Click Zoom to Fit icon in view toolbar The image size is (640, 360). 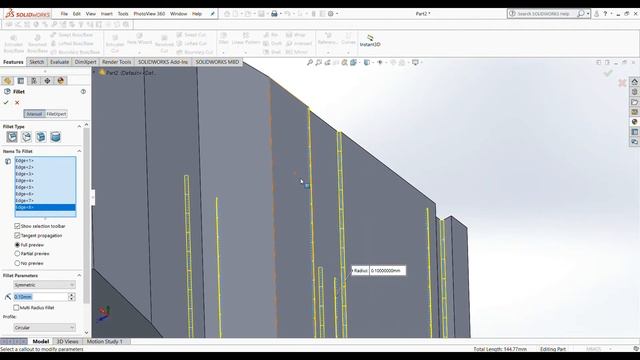310,62
